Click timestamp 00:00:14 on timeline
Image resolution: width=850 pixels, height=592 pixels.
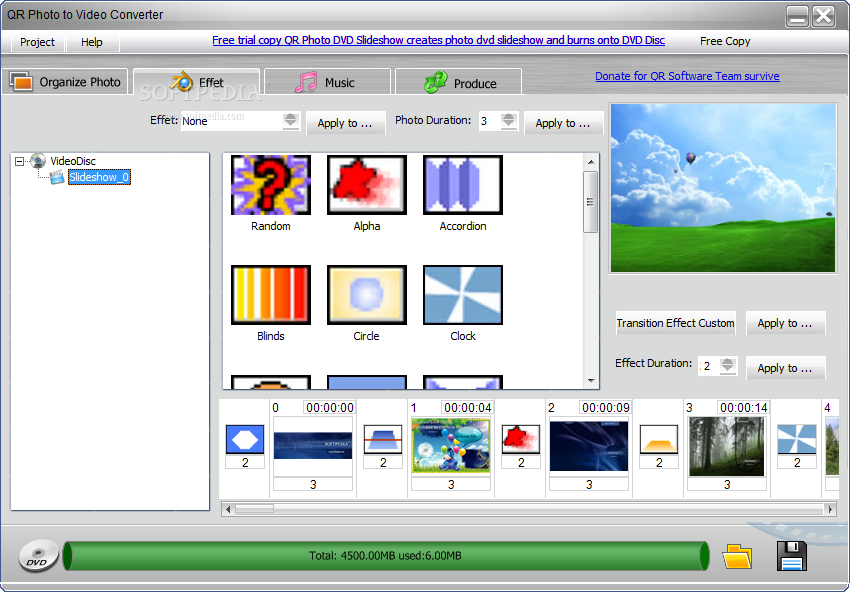tap(744, 408)
